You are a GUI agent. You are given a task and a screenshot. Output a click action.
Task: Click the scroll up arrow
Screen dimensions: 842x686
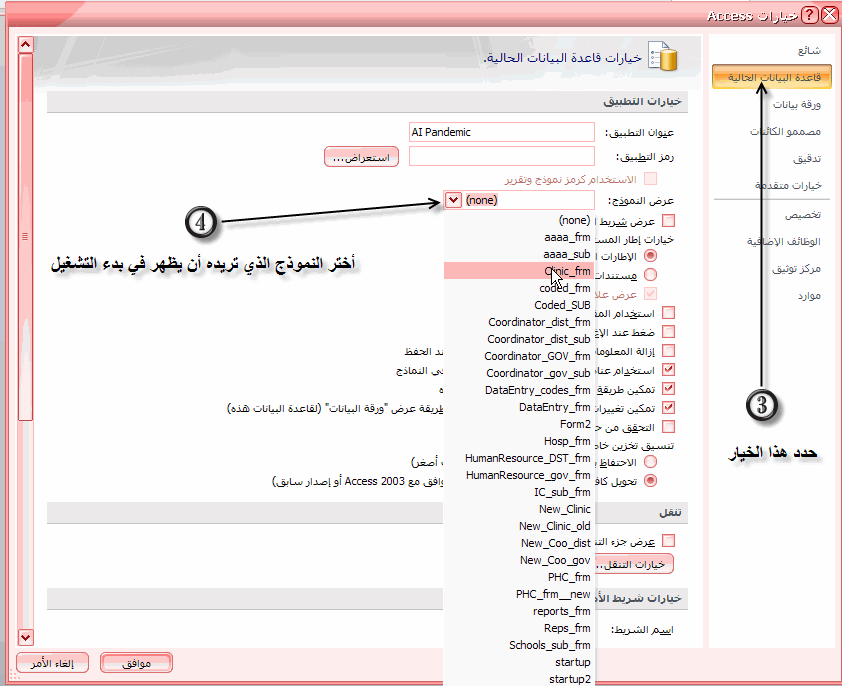[x=25, y=45]
